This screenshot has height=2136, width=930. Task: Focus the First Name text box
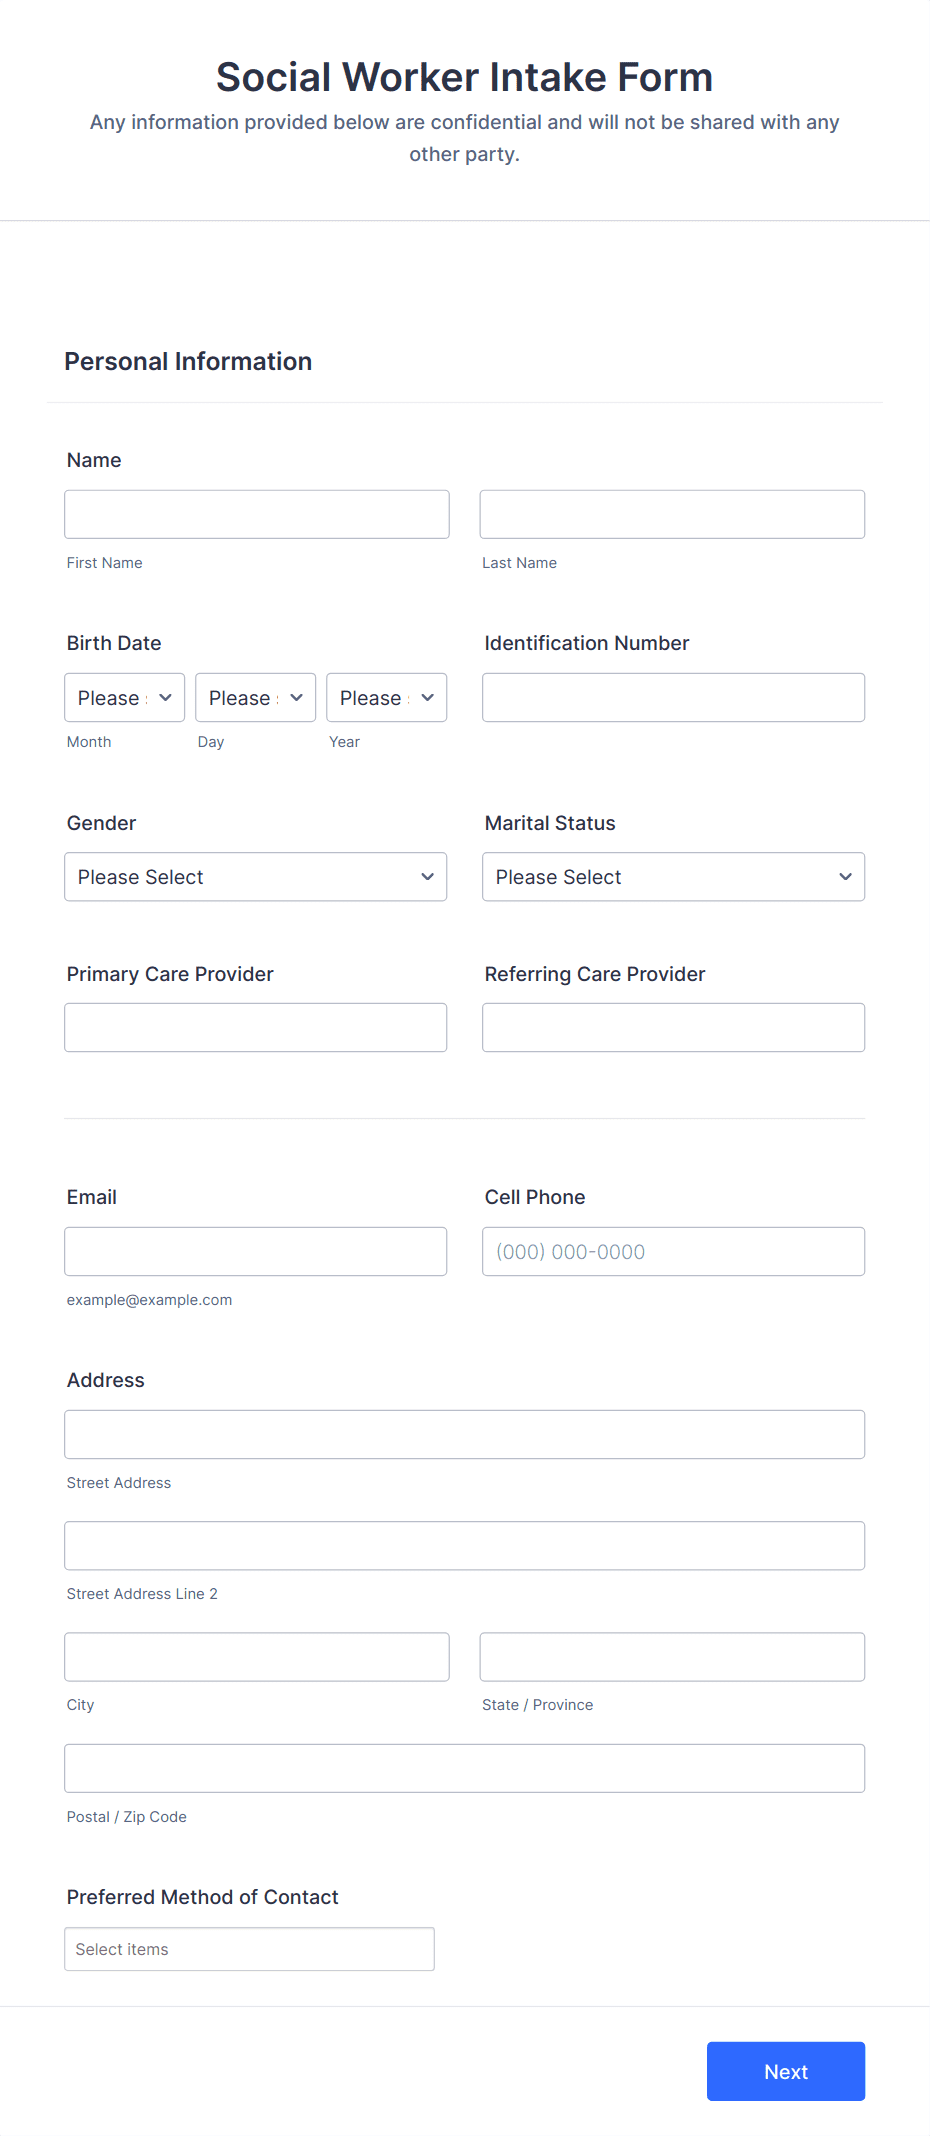(x=257, y=514)
